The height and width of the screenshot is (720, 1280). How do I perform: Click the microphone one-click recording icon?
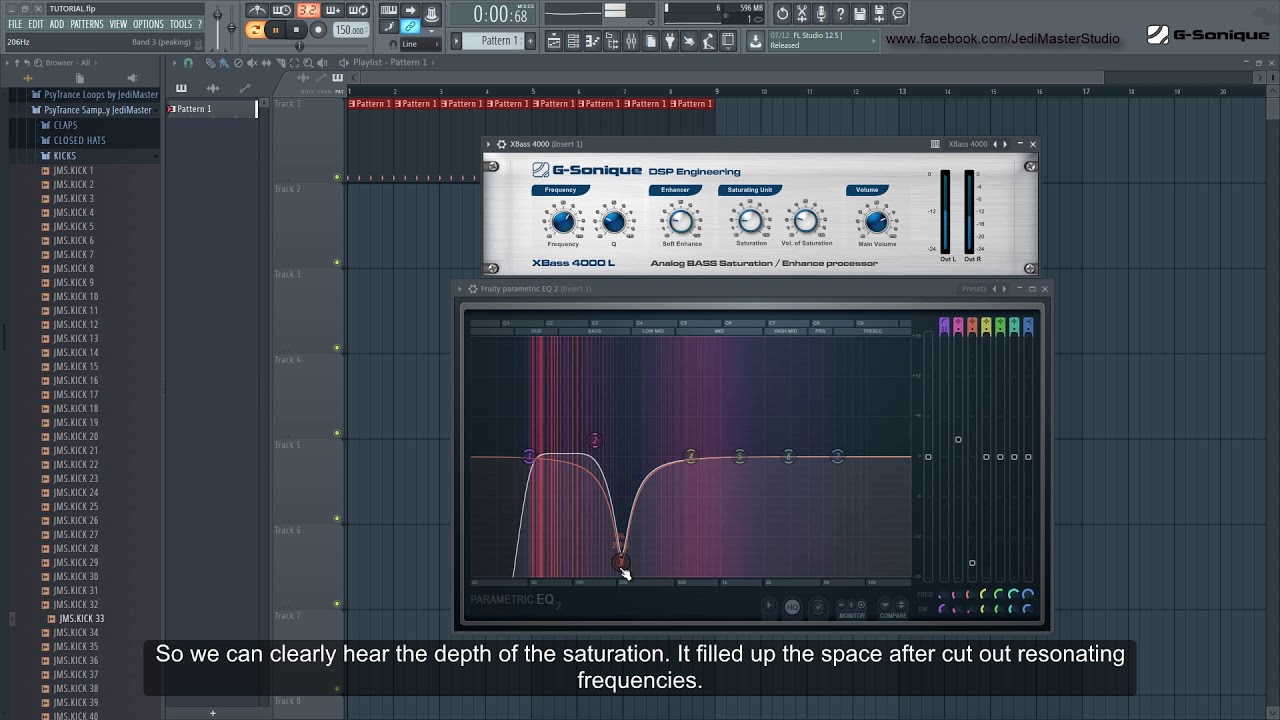pos(821,13)
